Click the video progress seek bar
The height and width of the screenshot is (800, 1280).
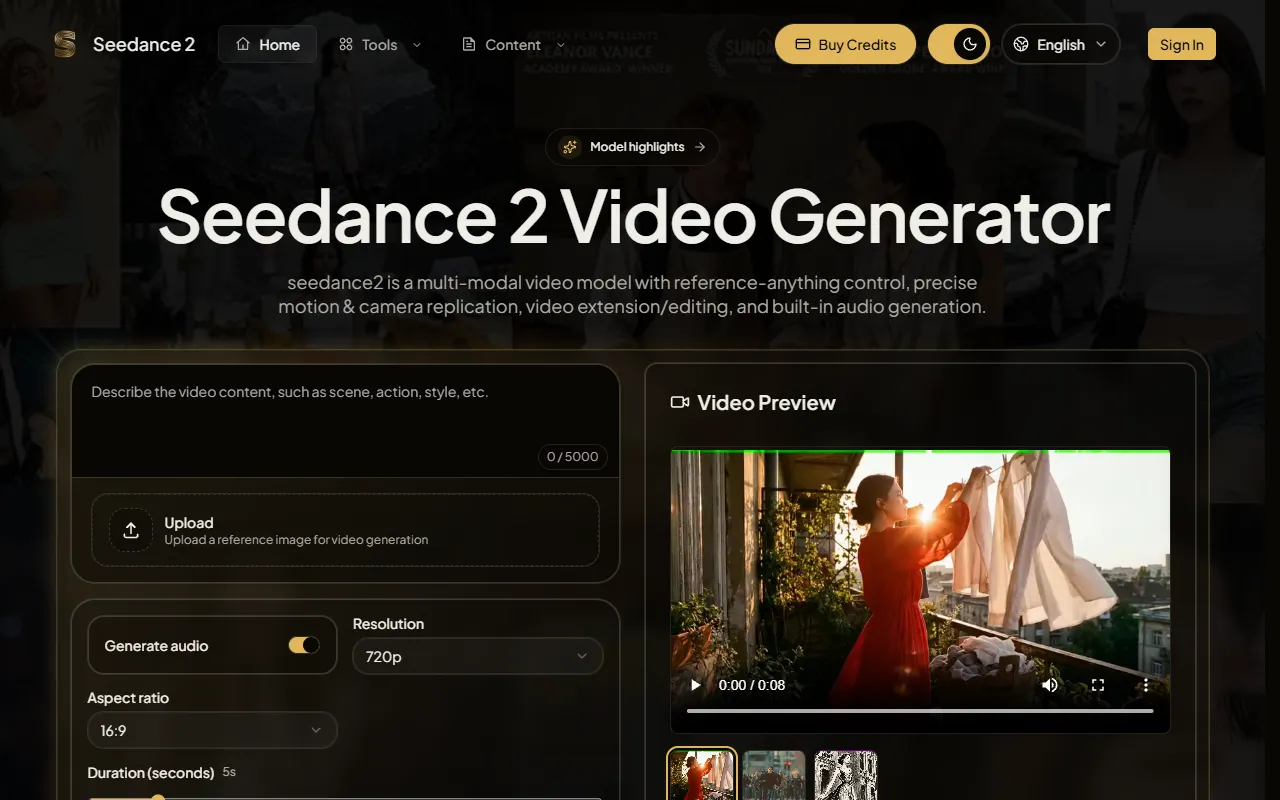[919, 711]
